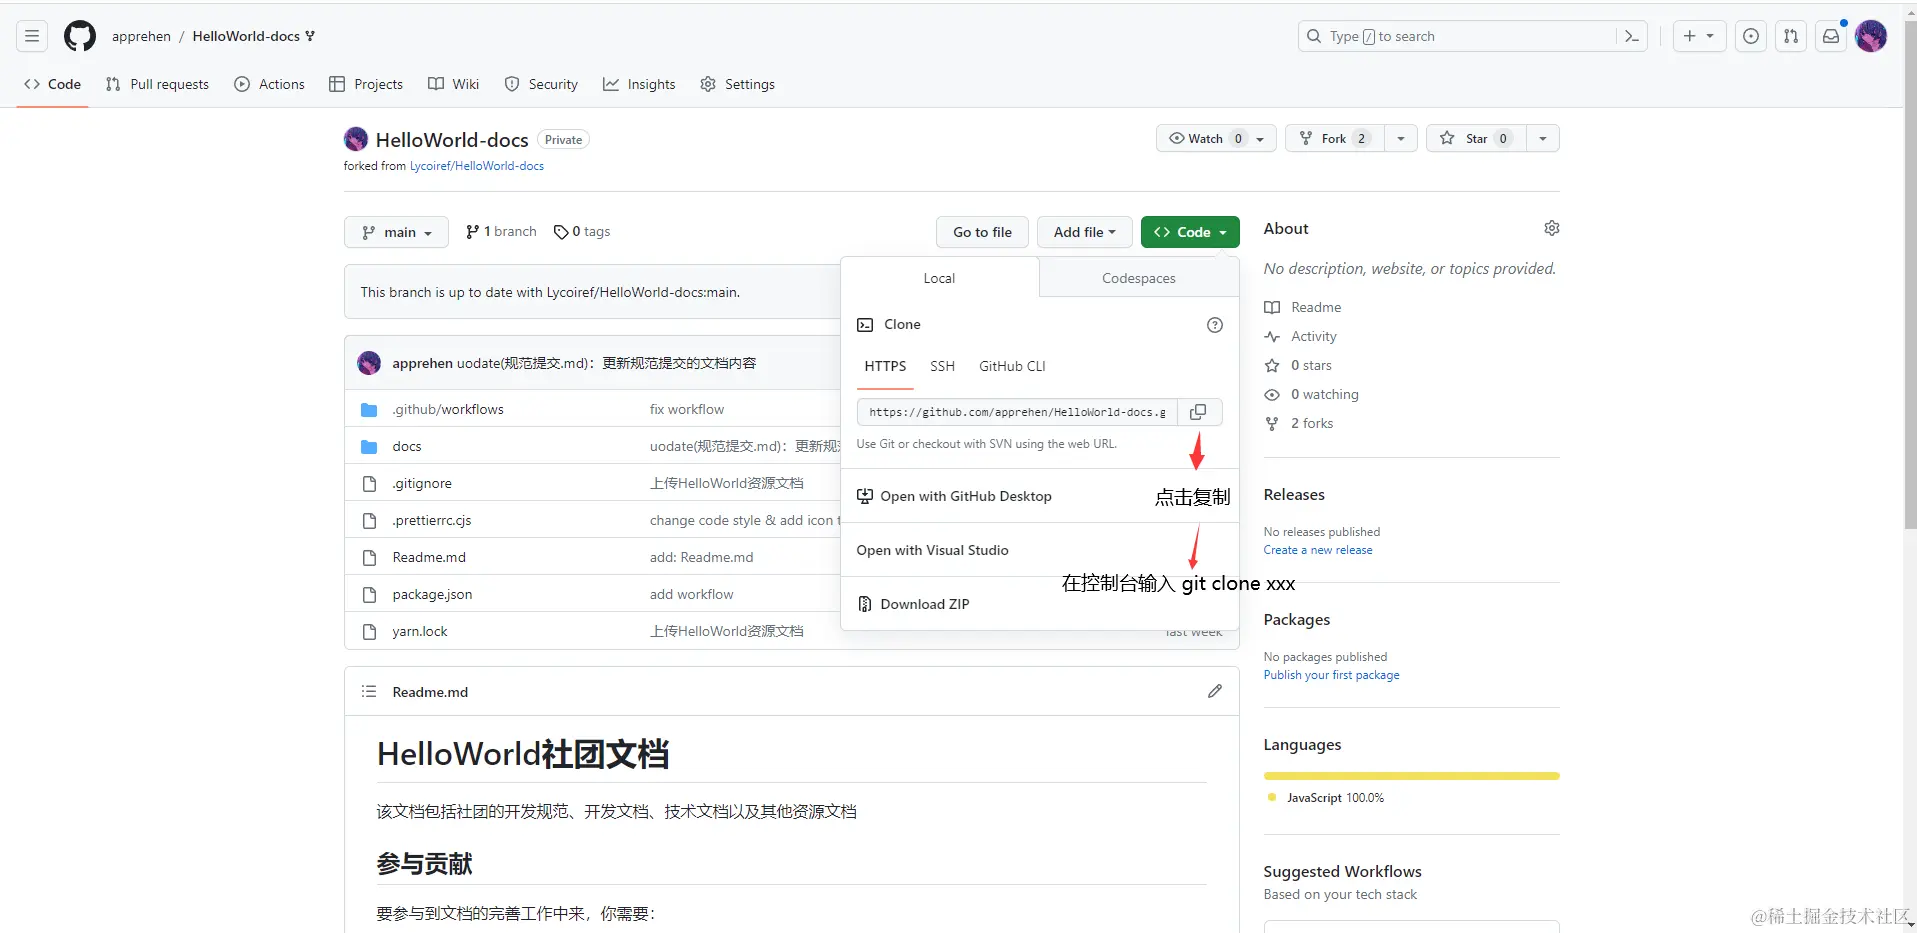Open the global navigation hamburger menu
1917x933 pixels.
click(x=32, y=36)
